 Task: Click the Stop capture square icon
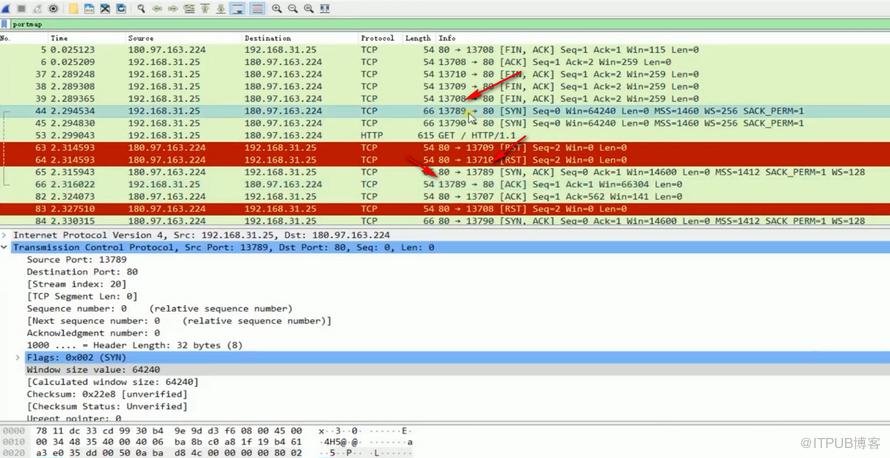[x=22, y=9]
